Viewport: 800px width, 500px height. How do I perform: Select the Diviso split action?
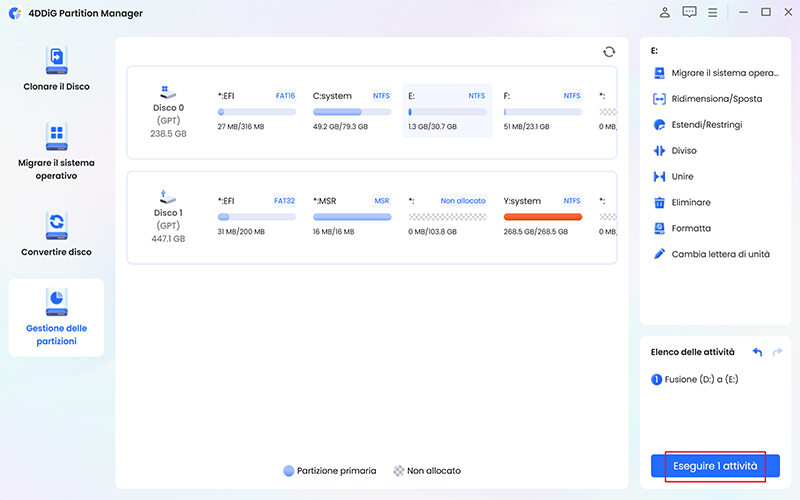pos(686,151)
